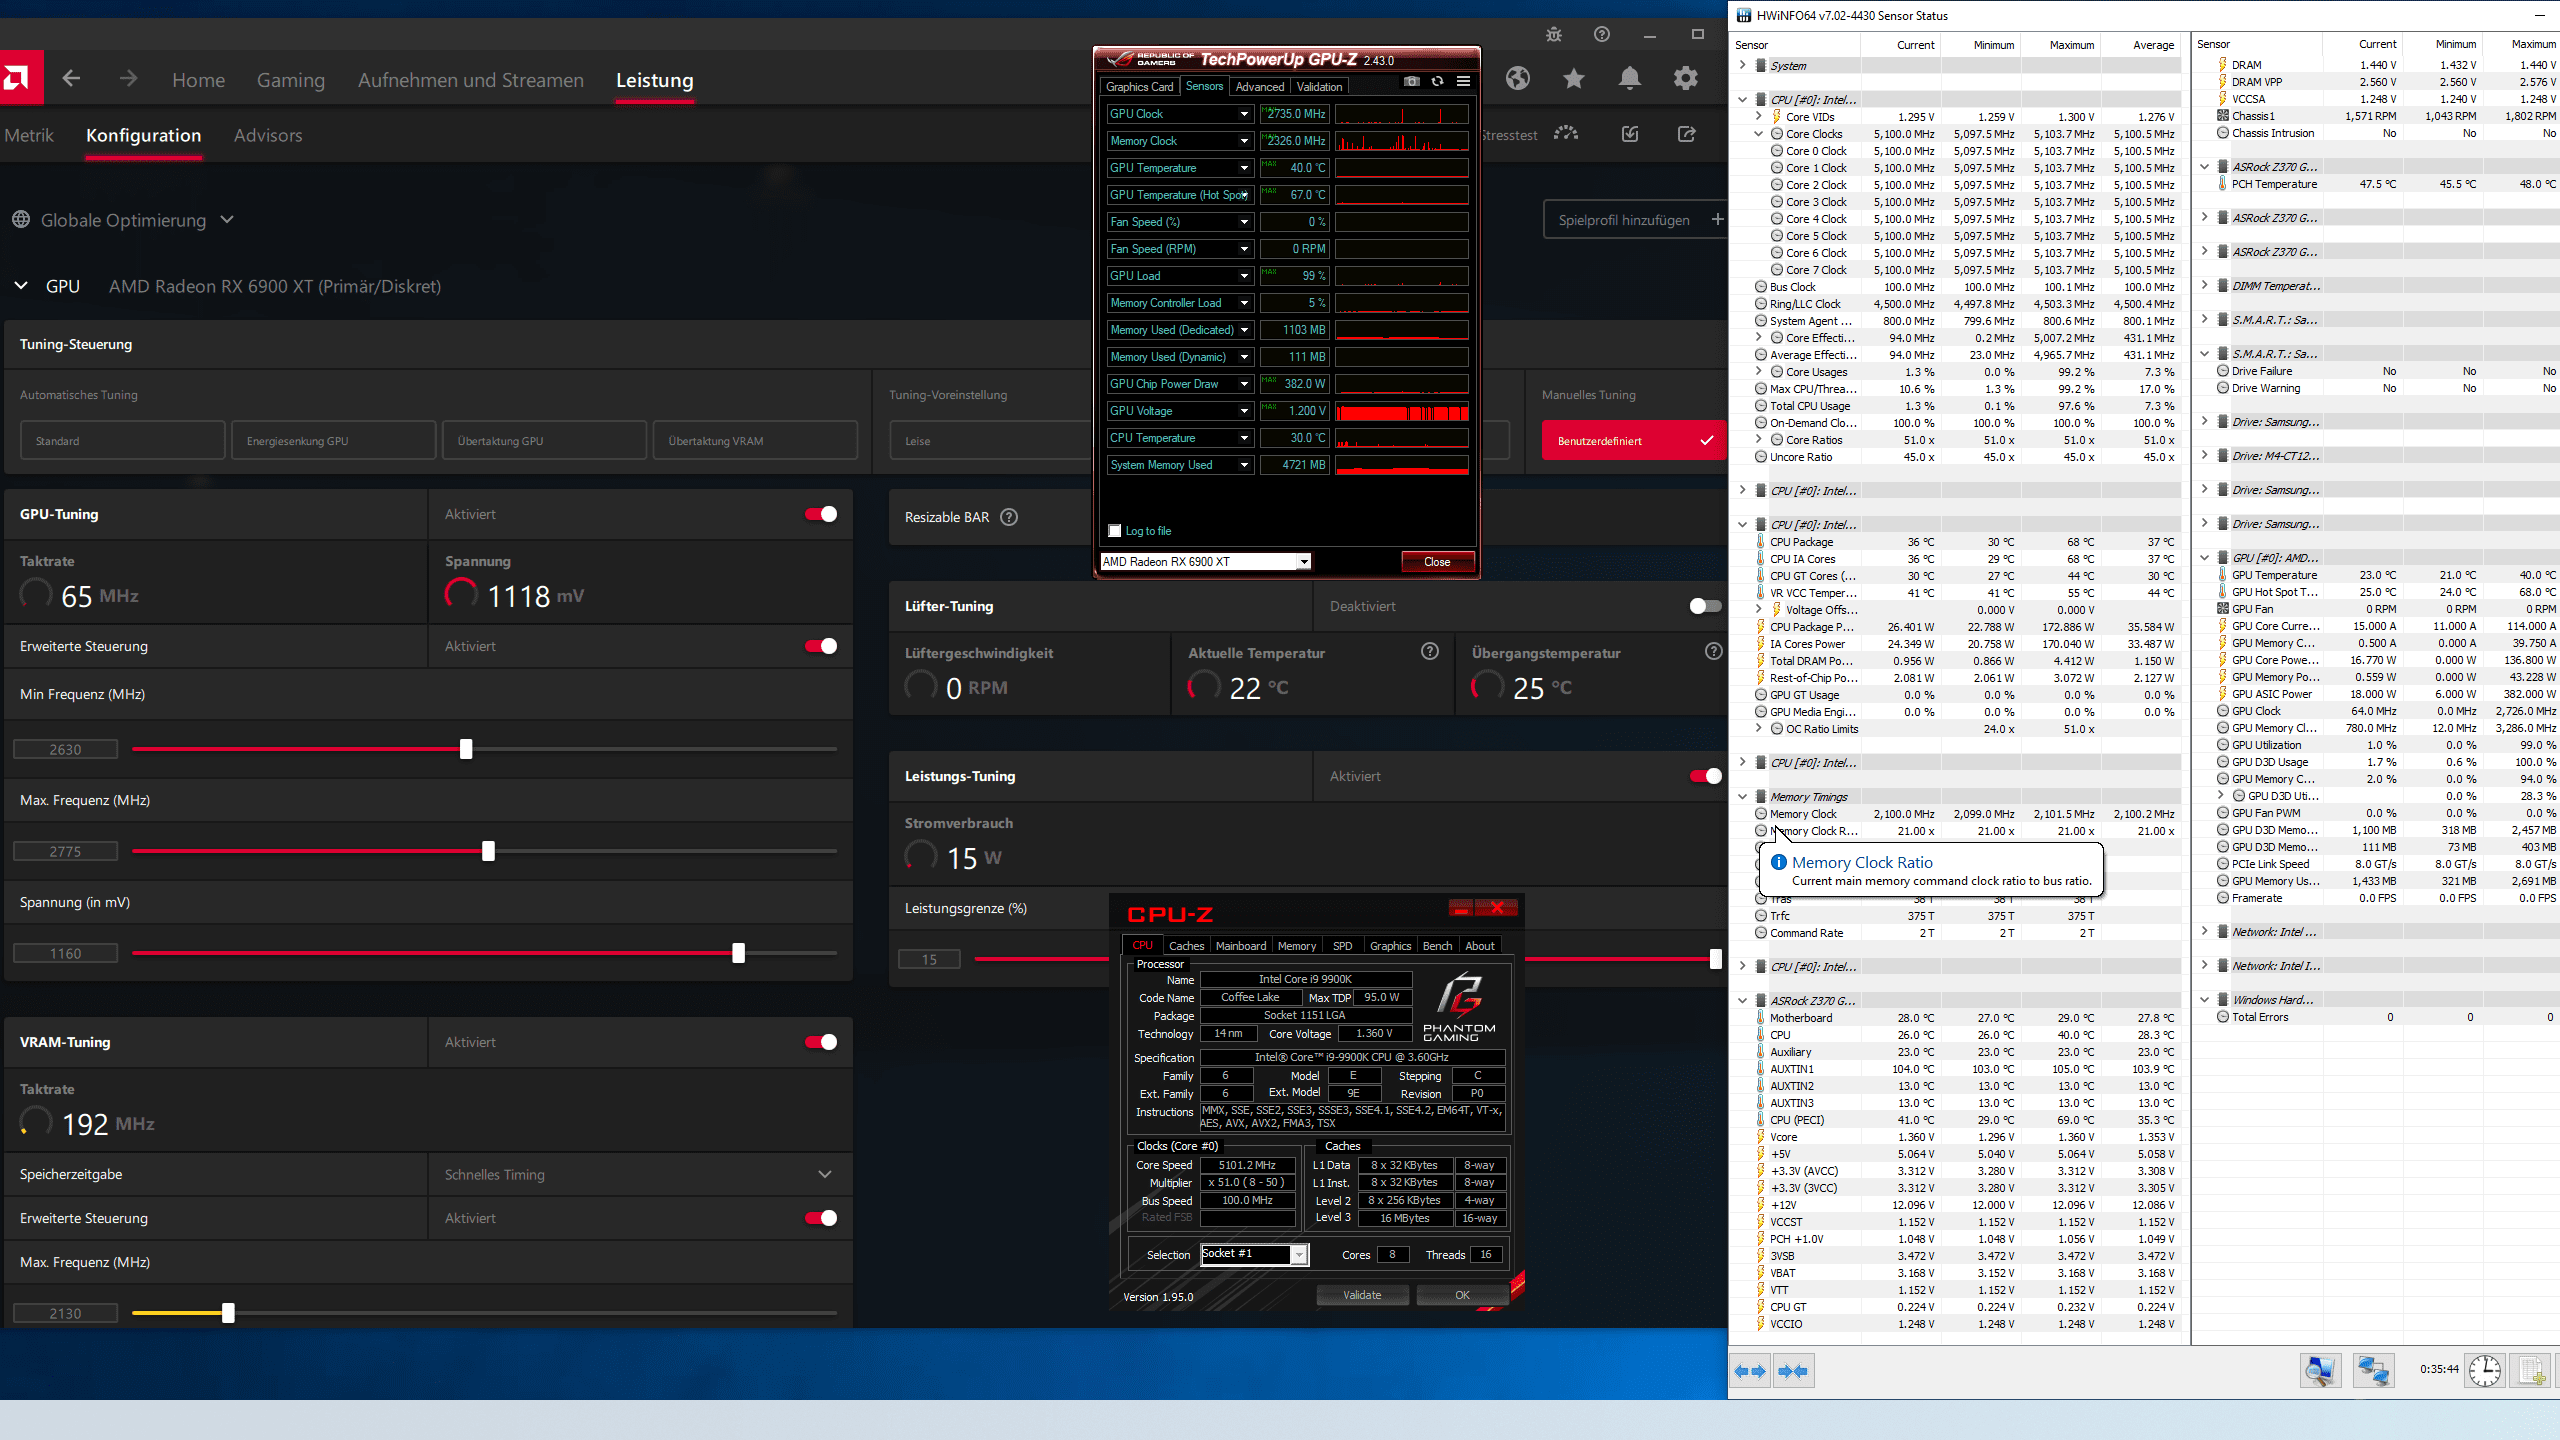
Task: Click the Spannung 1160 input field
Action: pos(65,953)
